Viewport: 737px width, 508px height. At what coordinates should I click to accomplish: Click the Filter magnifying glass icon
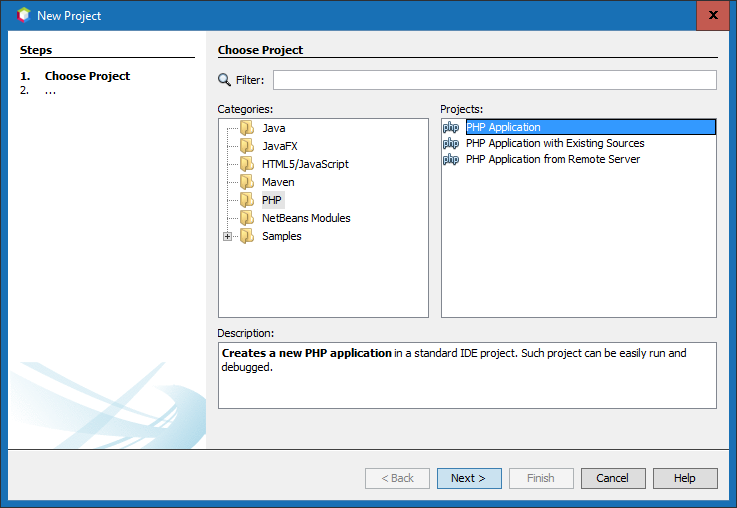[x=224, y=80]
